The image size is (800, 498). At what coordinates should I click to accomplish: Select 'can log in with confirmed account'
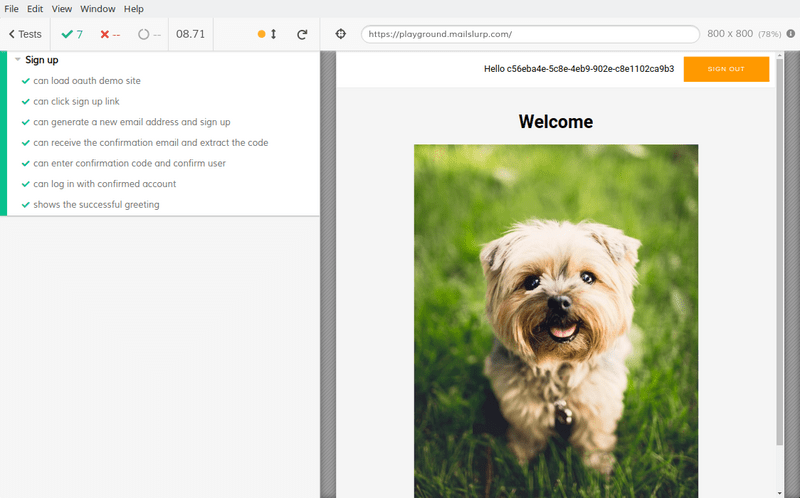tap(104, 184)
